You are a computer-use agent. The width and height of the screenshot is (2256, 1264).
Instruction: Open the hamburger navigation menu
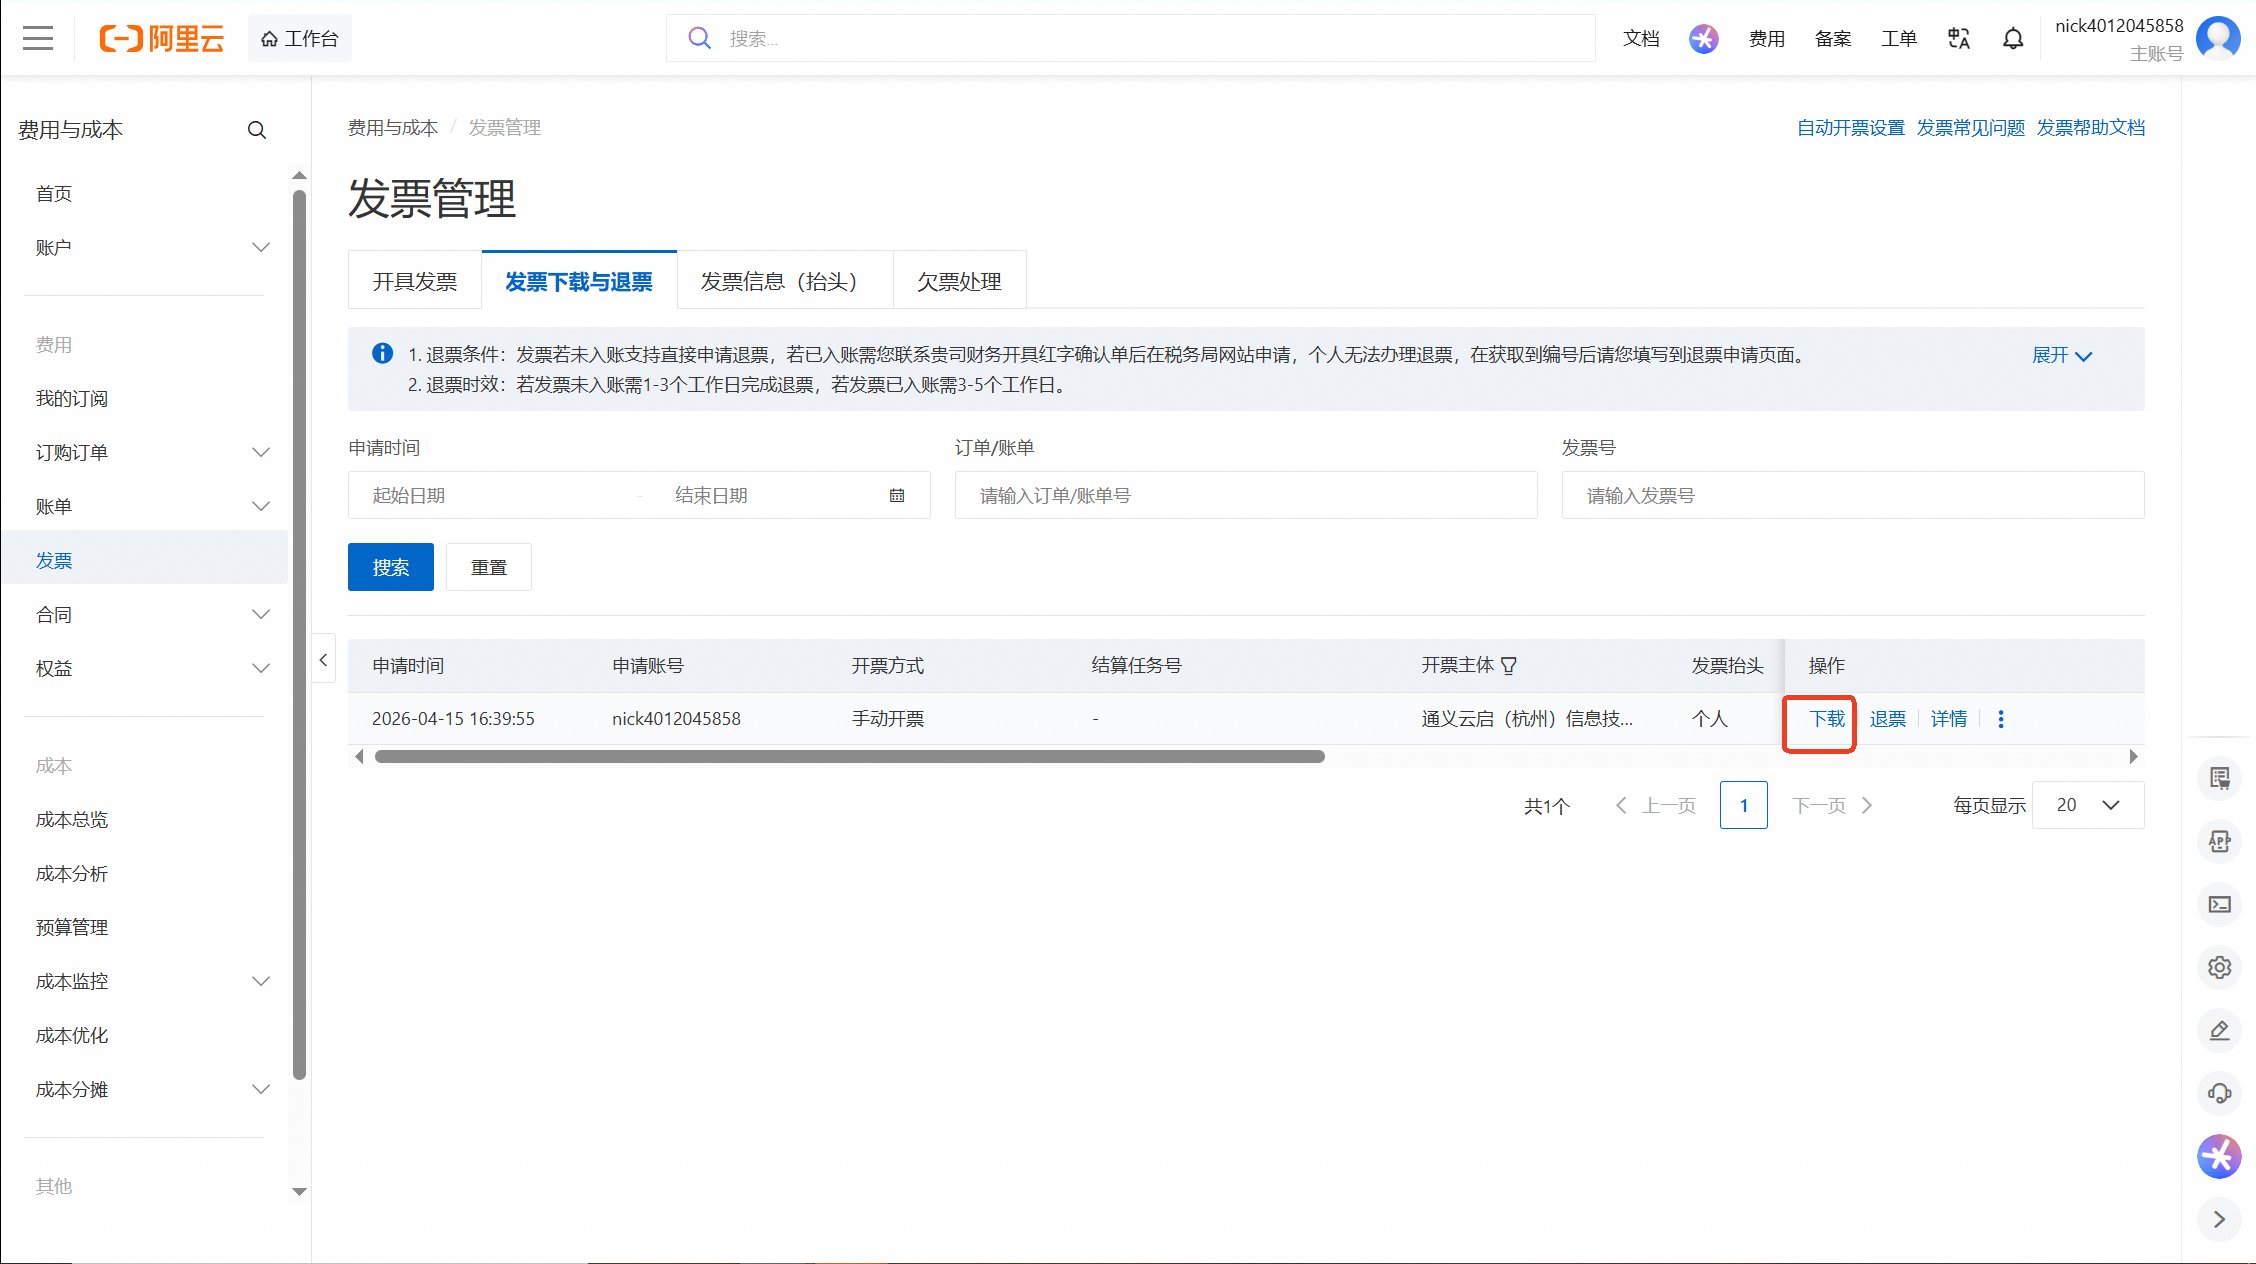(38, 39)
